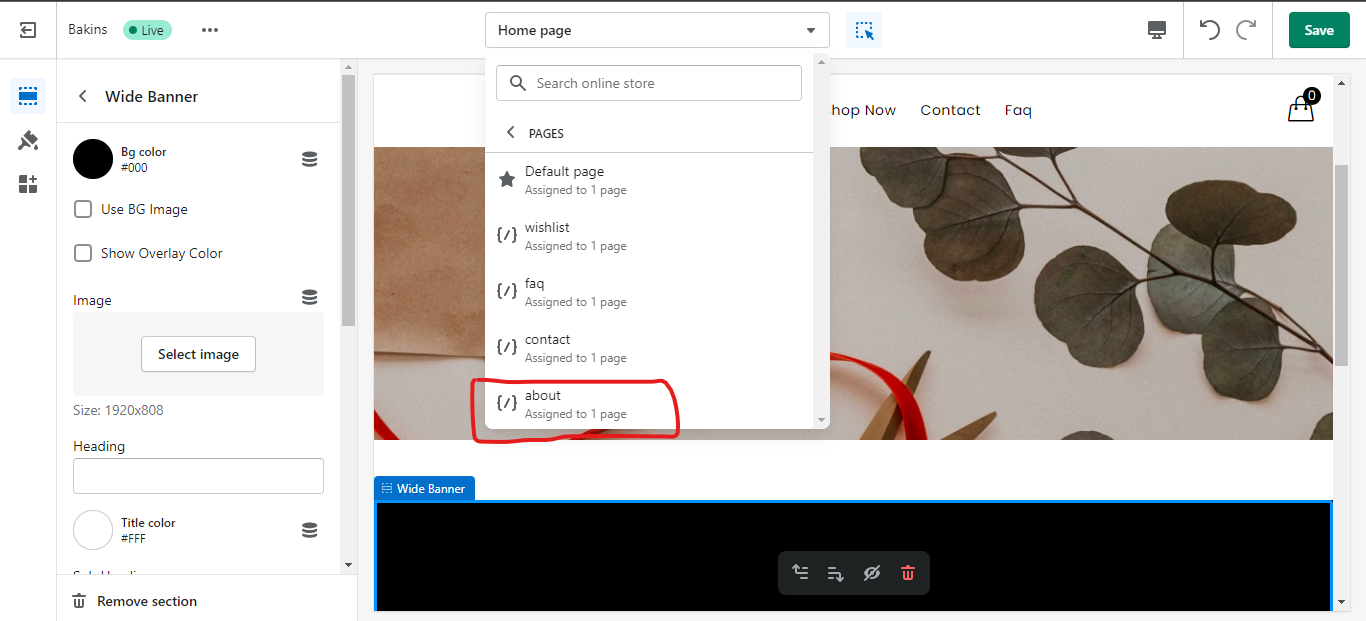Enable Use BG Image checkbox

[x=84, y=209]
